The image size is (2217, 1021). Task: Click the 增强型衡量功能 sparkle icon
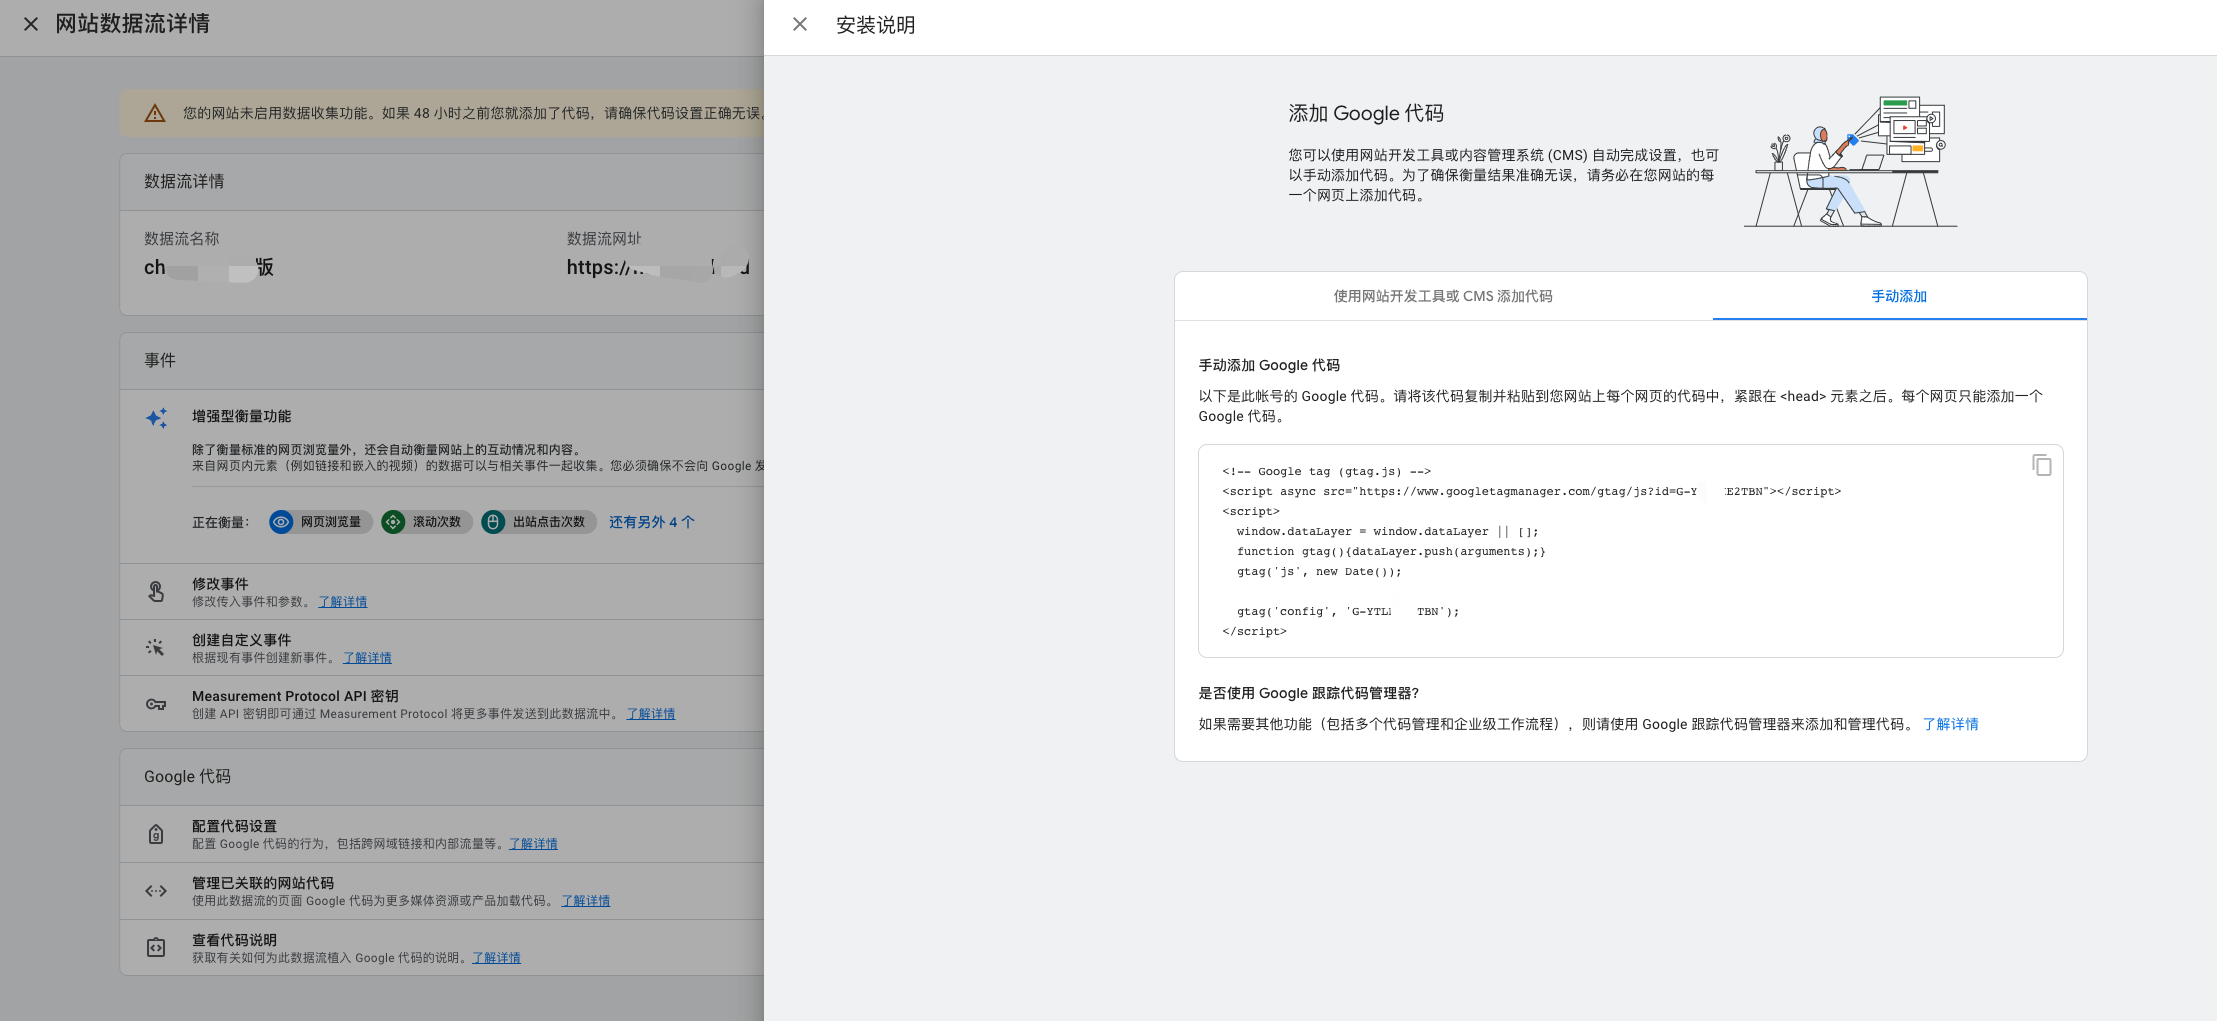(x=156, y=418)
